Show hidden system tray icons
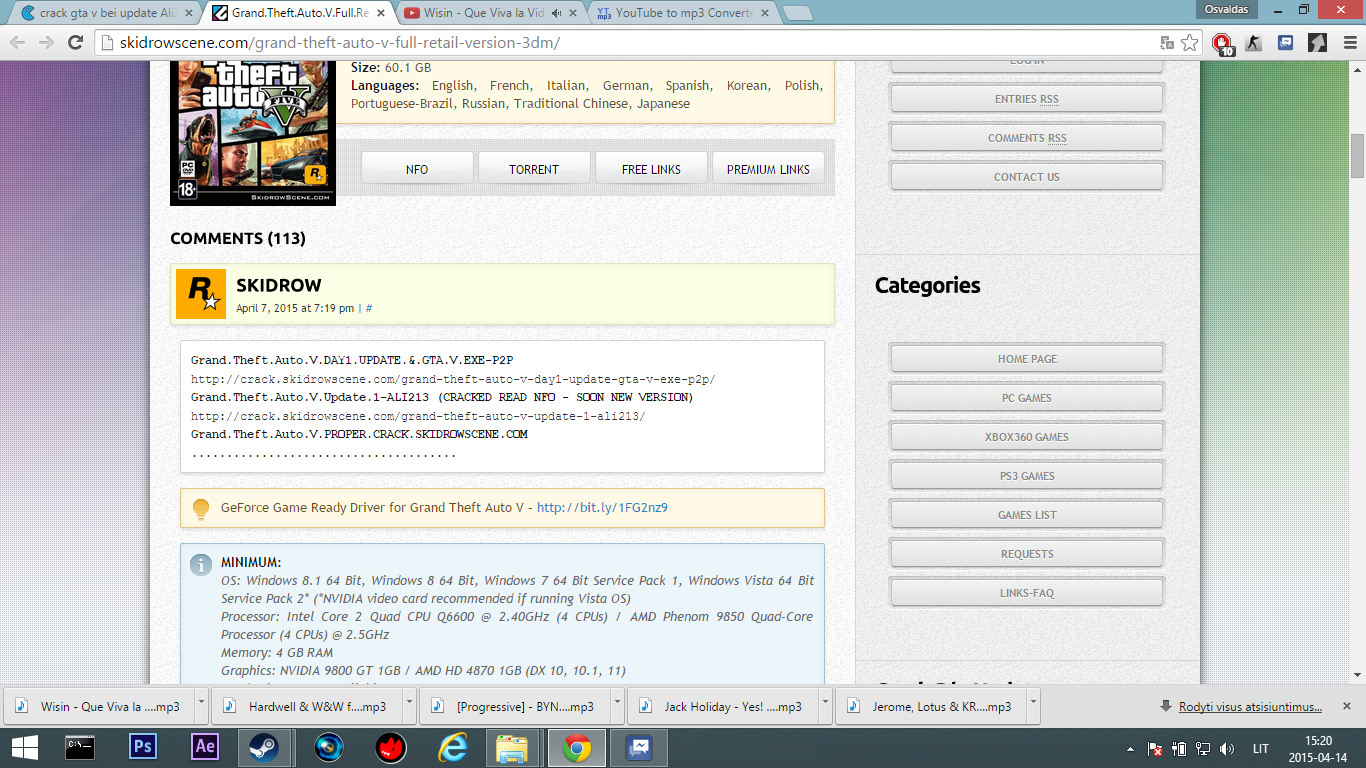Screen dimensions: 1366x768 (x=1130, y=748)
